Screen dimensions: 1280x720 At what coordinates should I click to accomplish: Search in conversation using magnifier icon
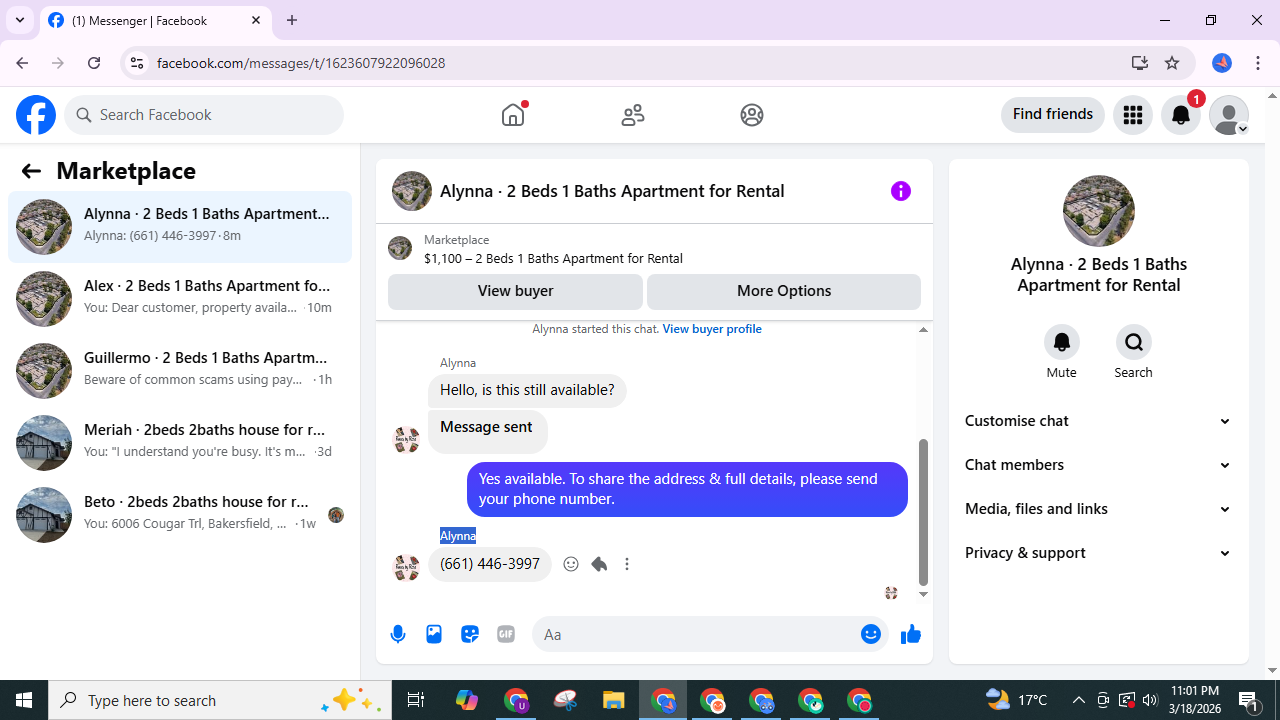(x=1134, y=342)
